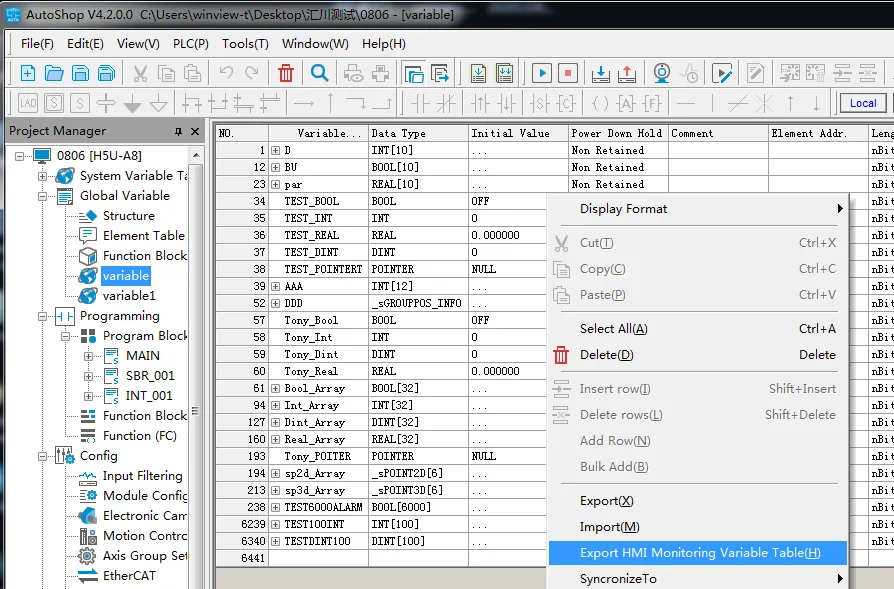Open the Tools(T) menu
Image resolution: width=894 pixels, height=589 pixels.
click(x=245, y=44)
